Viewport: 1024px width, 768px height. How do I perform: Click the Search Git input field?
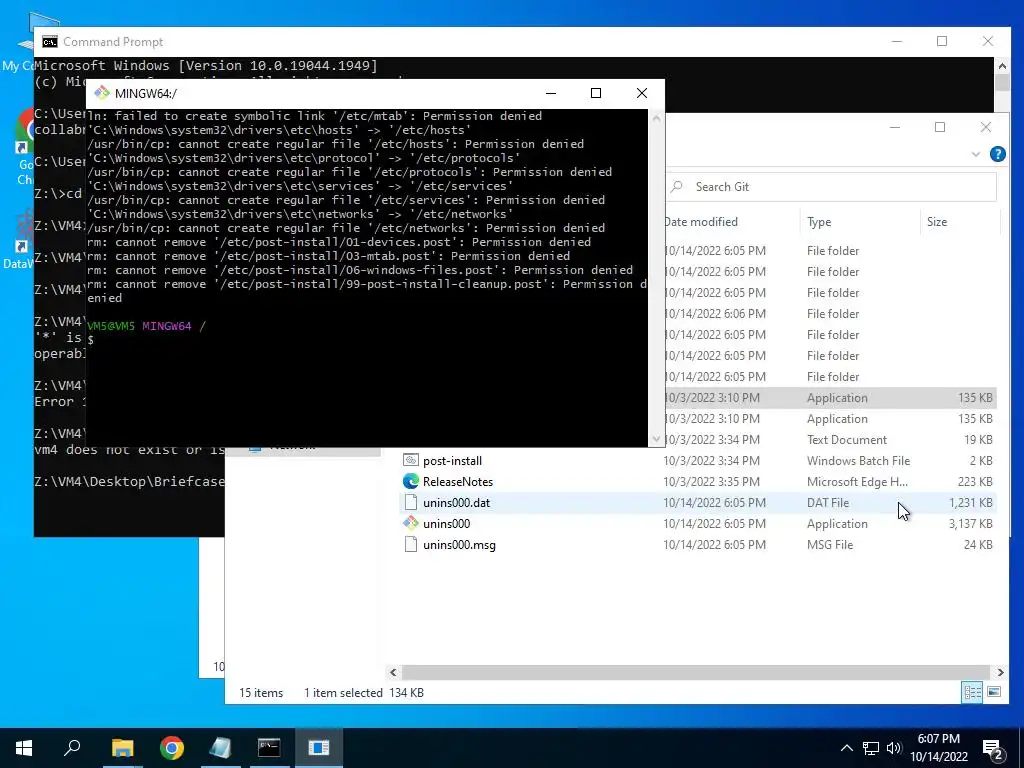tap(832, 187)
